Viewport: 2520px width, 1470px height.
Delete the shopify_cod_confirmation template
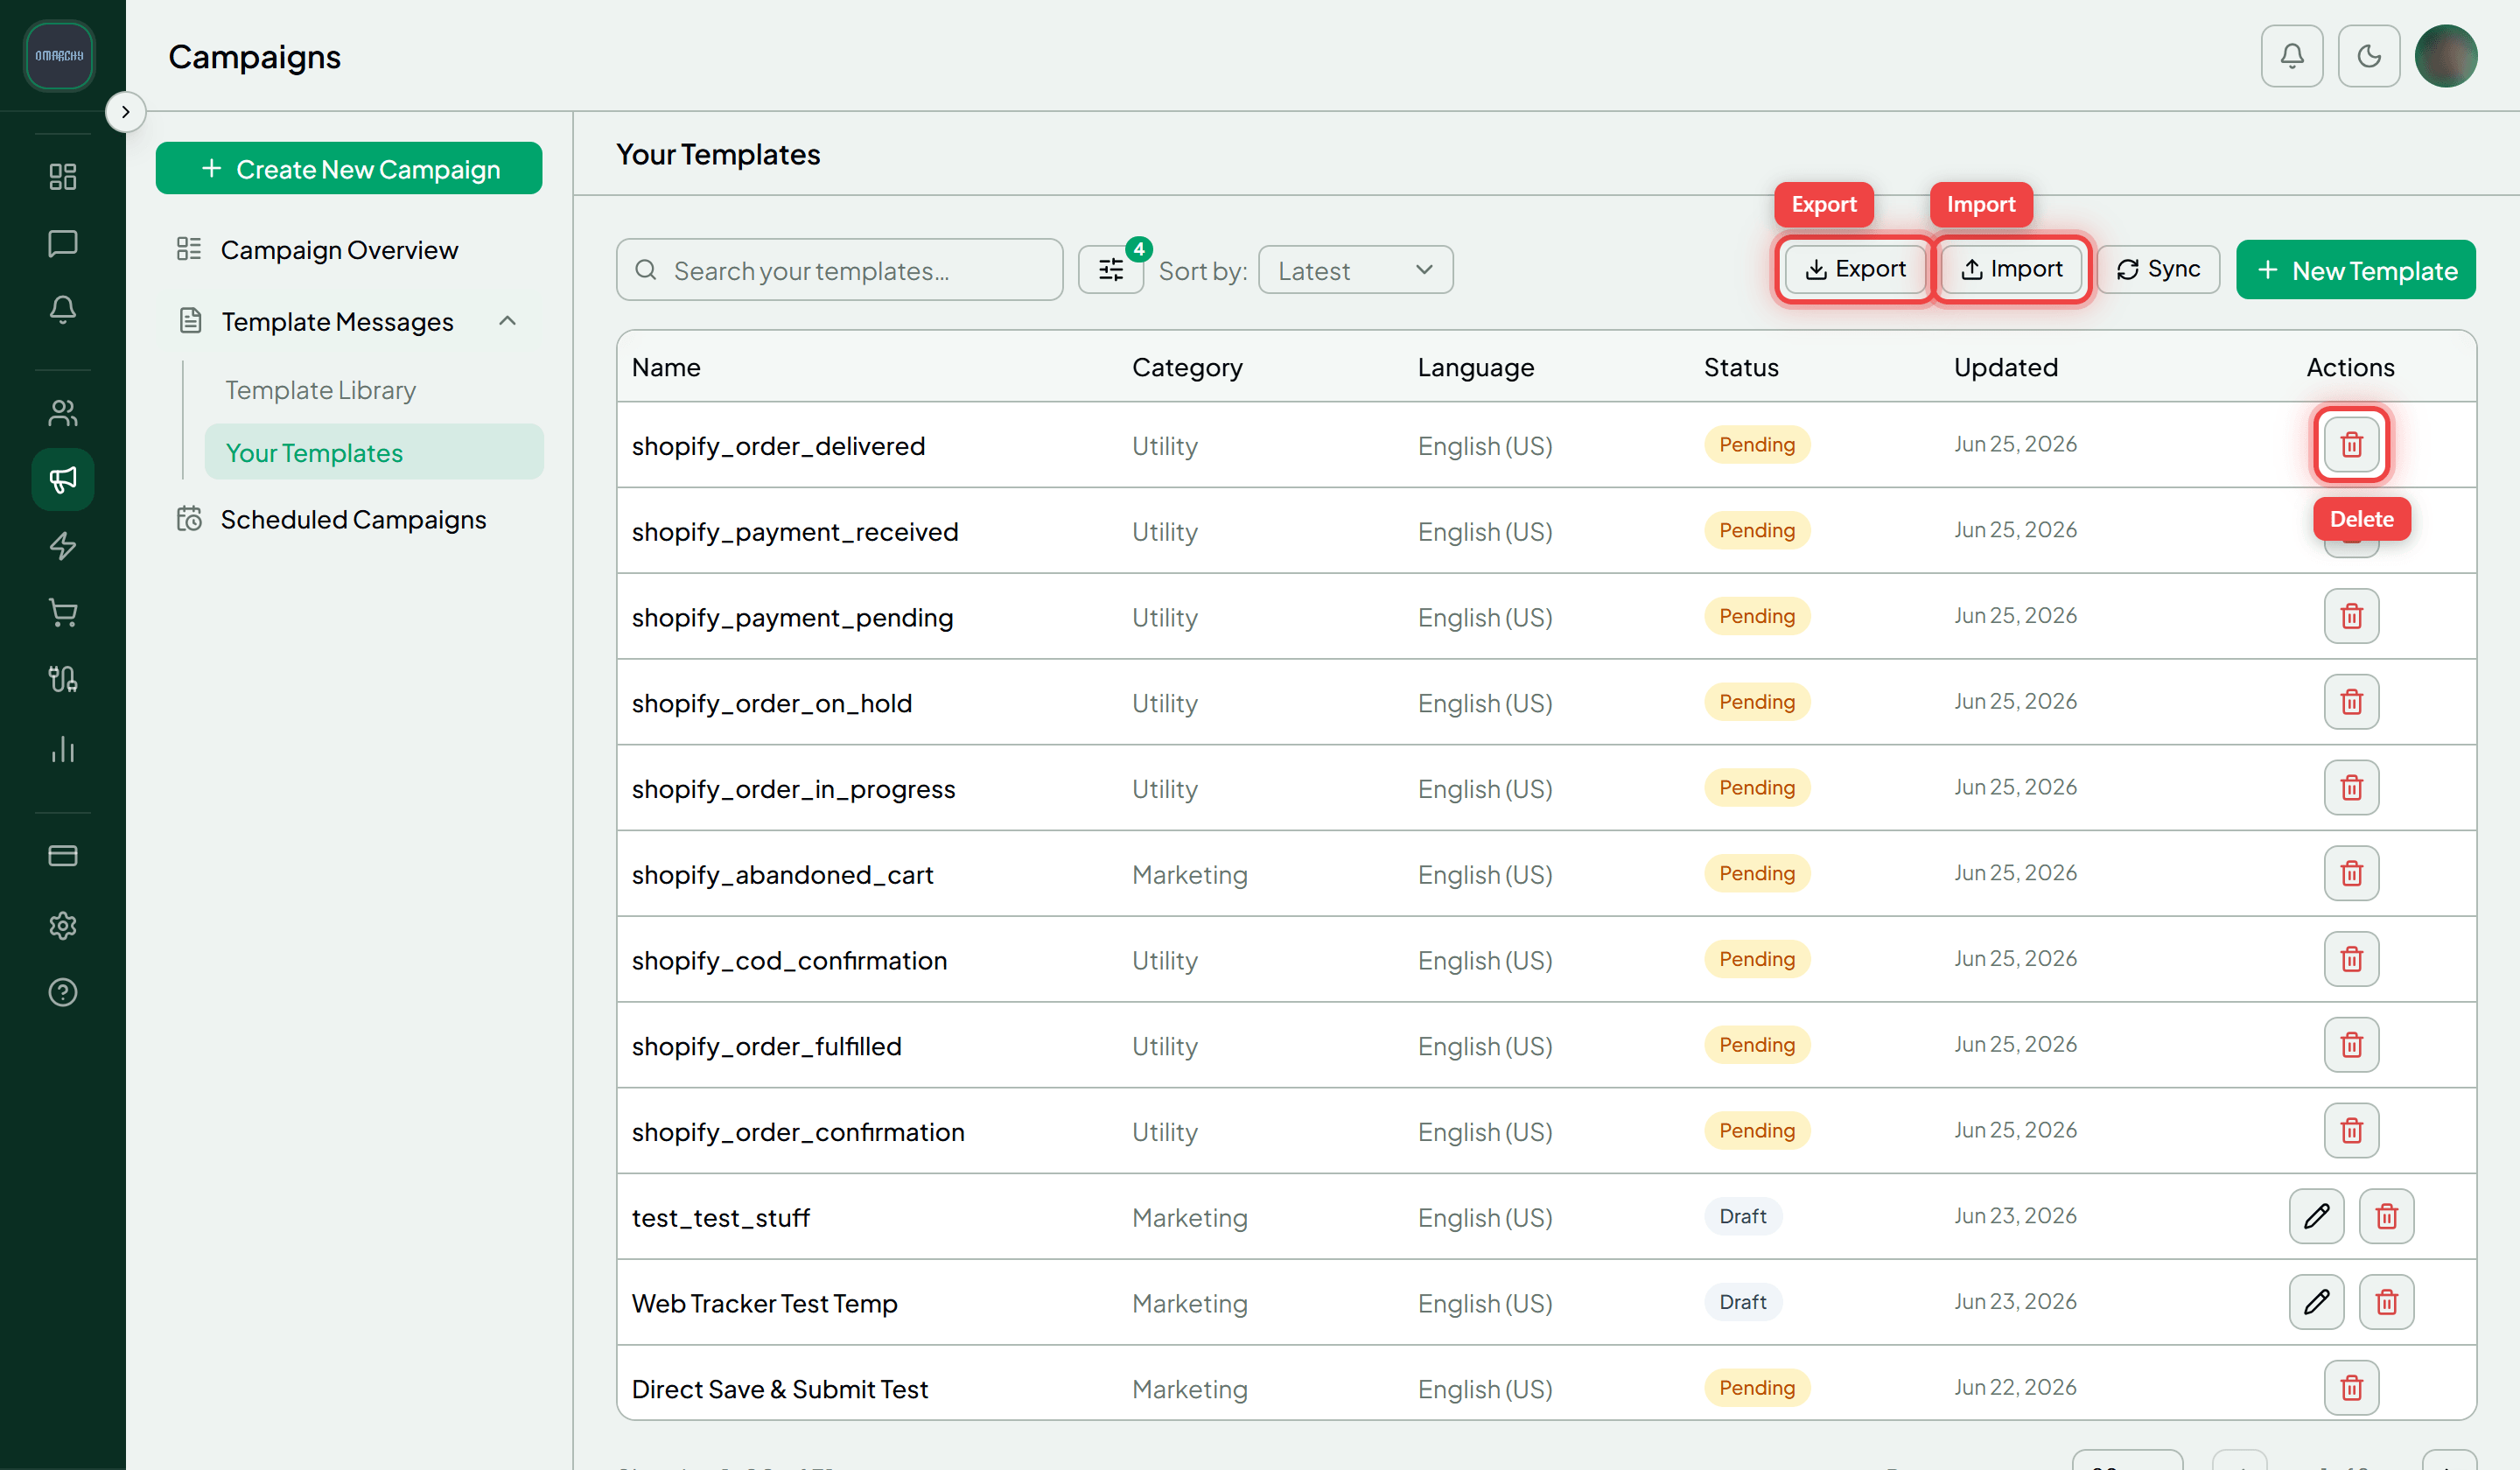point(2351,959)
